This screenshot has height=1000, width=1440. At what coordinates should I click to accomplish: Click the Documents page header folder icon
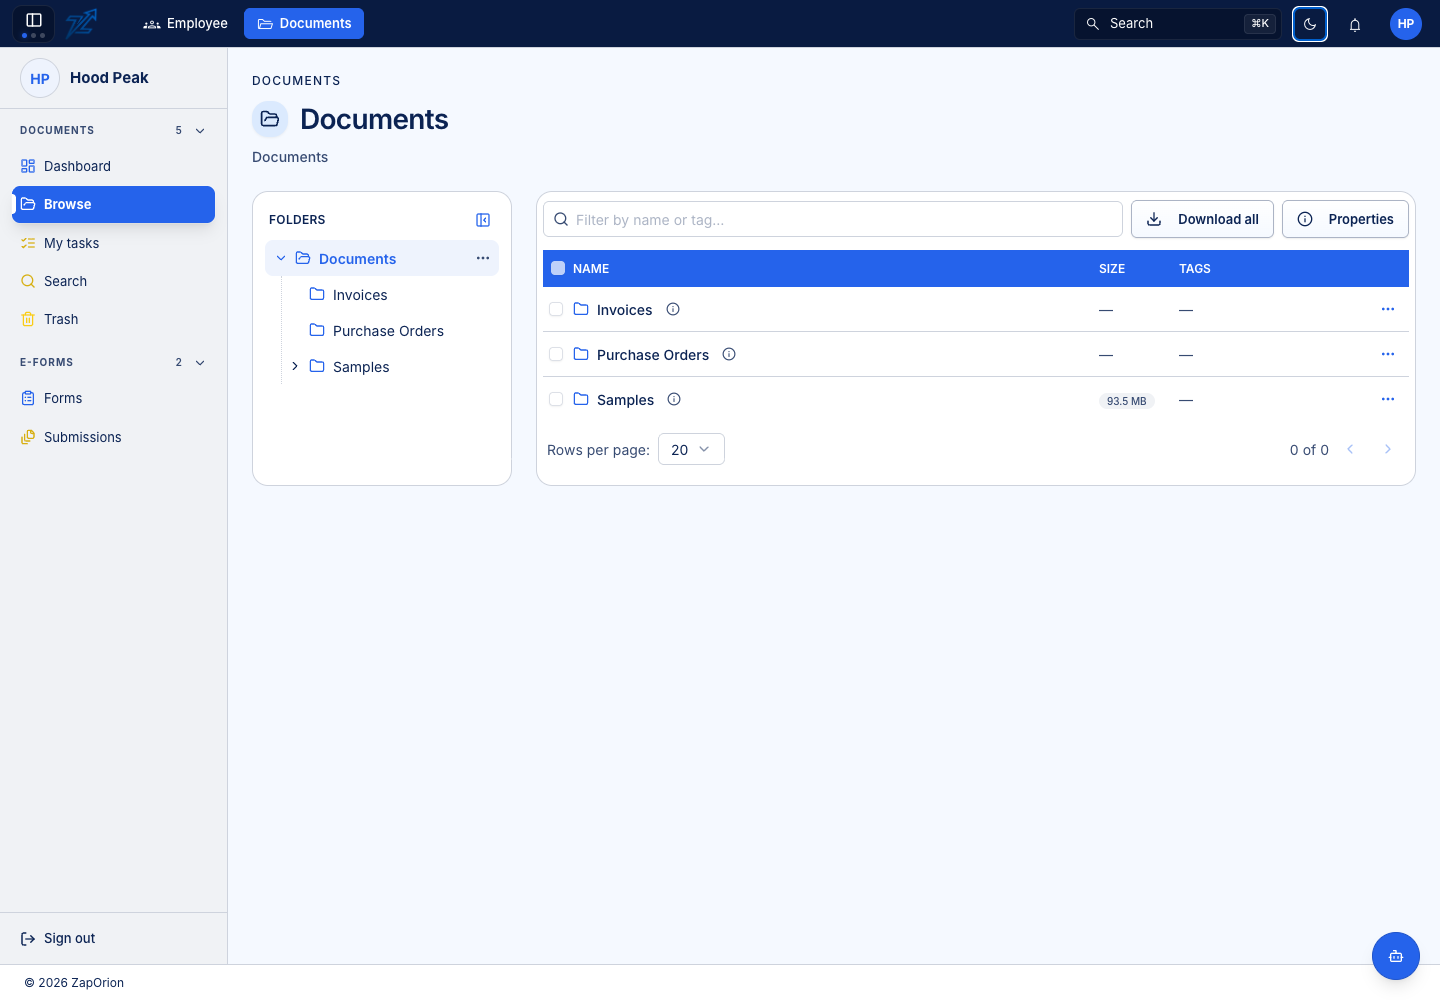pyautogui.click(x=270, y=119)
